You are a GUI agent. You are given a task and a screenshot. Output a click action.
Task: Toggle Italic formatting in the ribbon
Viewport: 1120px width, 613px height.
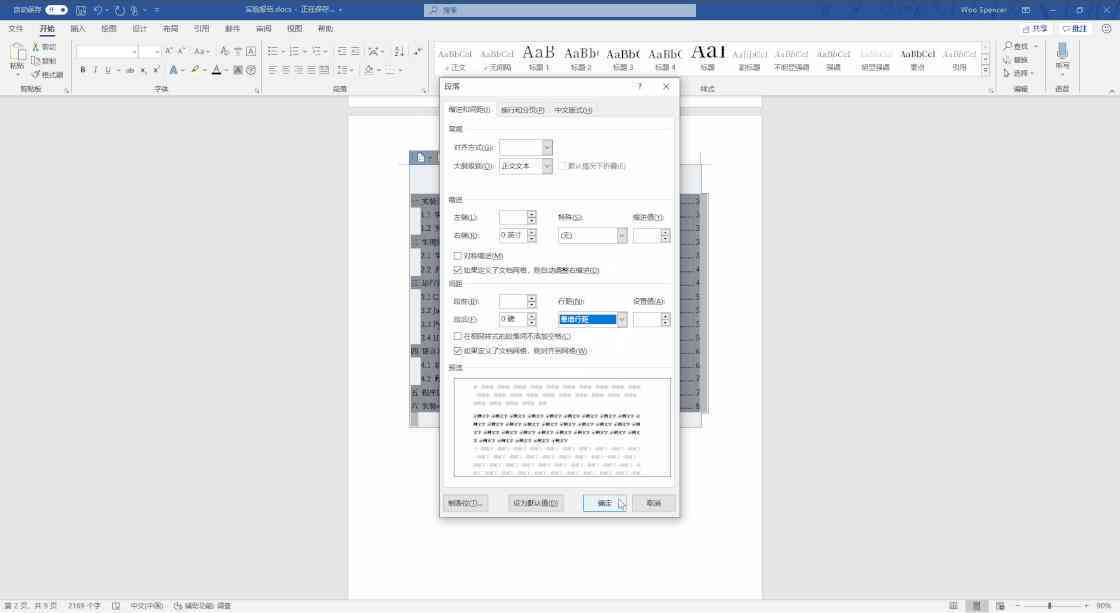click(x=95, y=70)
